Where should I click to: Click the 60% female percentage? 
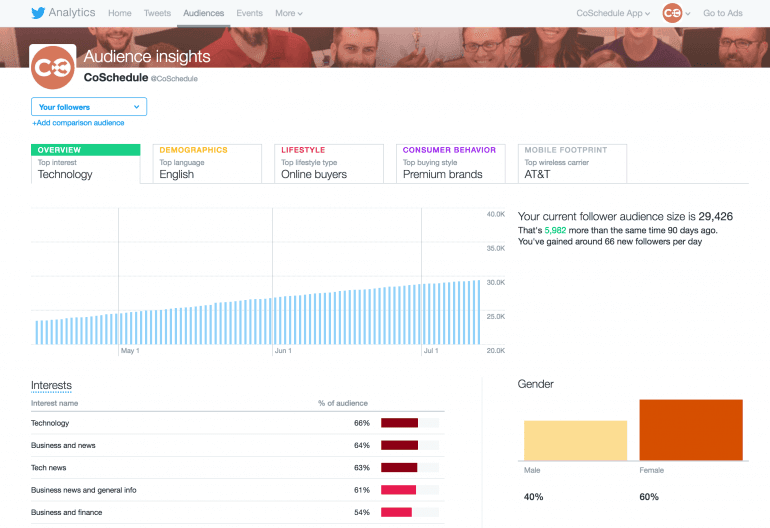click(649, 497)
